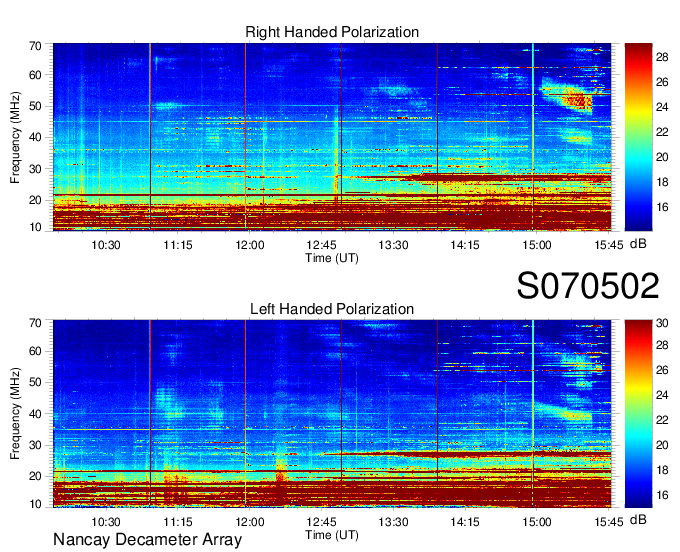Click the 22 value on Left Handed colorbar
Image resolution: width=680 pixels, height=552 pixels.
click(662, 420)
